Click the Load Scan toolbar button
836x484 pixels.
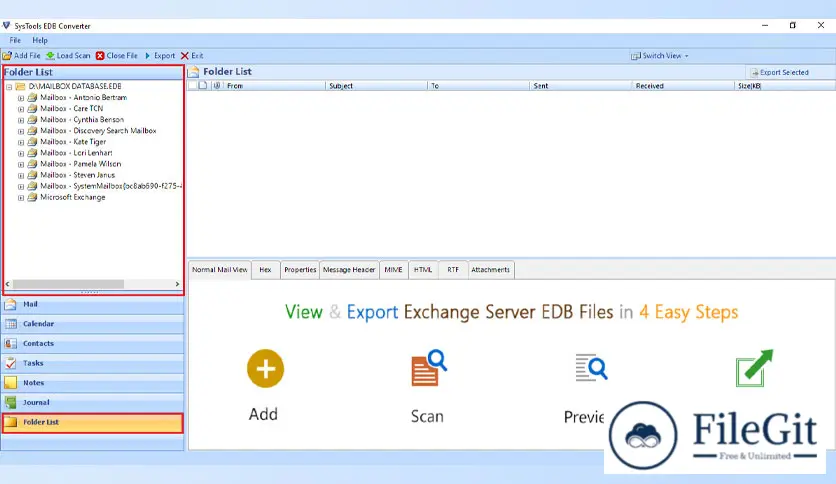pos(68,55)
